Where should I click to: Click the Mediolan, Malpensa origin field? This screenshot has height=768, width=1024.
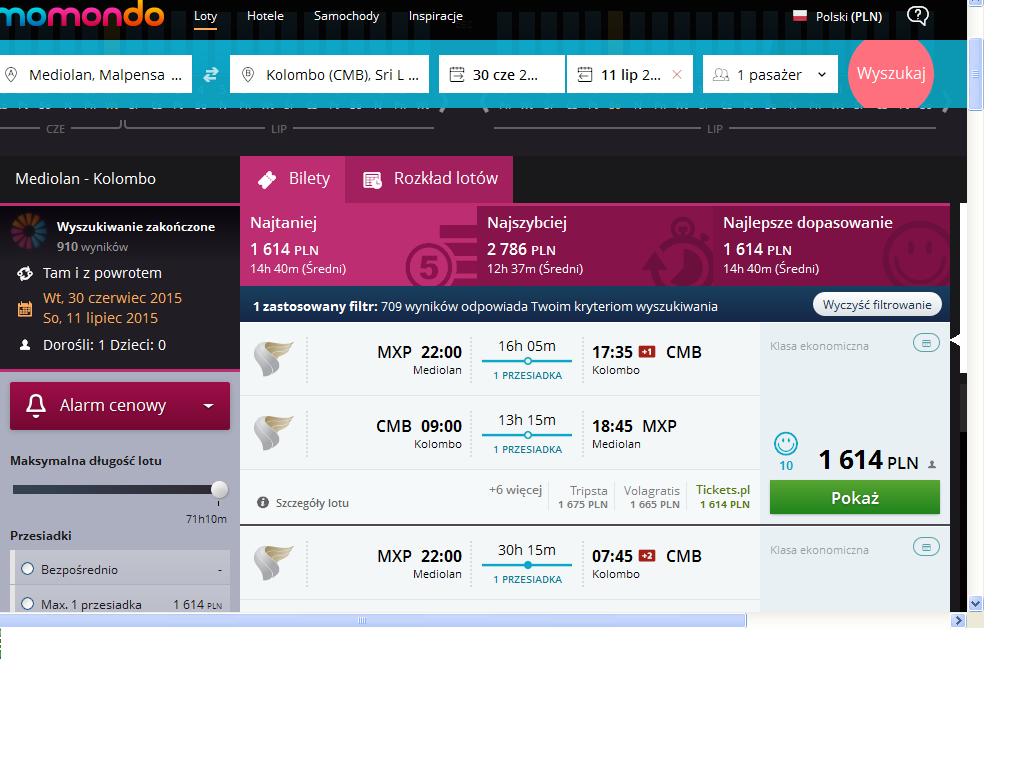[x=96, y=74]
